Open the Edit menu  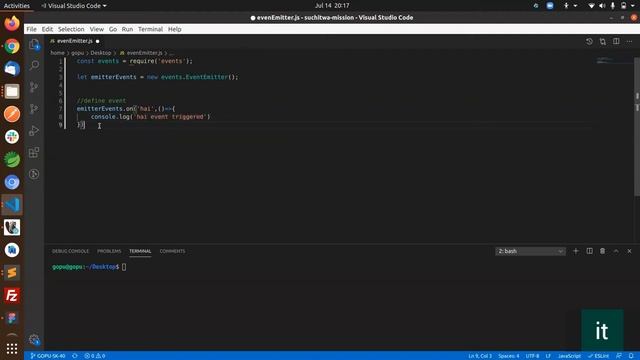[47, 29]
